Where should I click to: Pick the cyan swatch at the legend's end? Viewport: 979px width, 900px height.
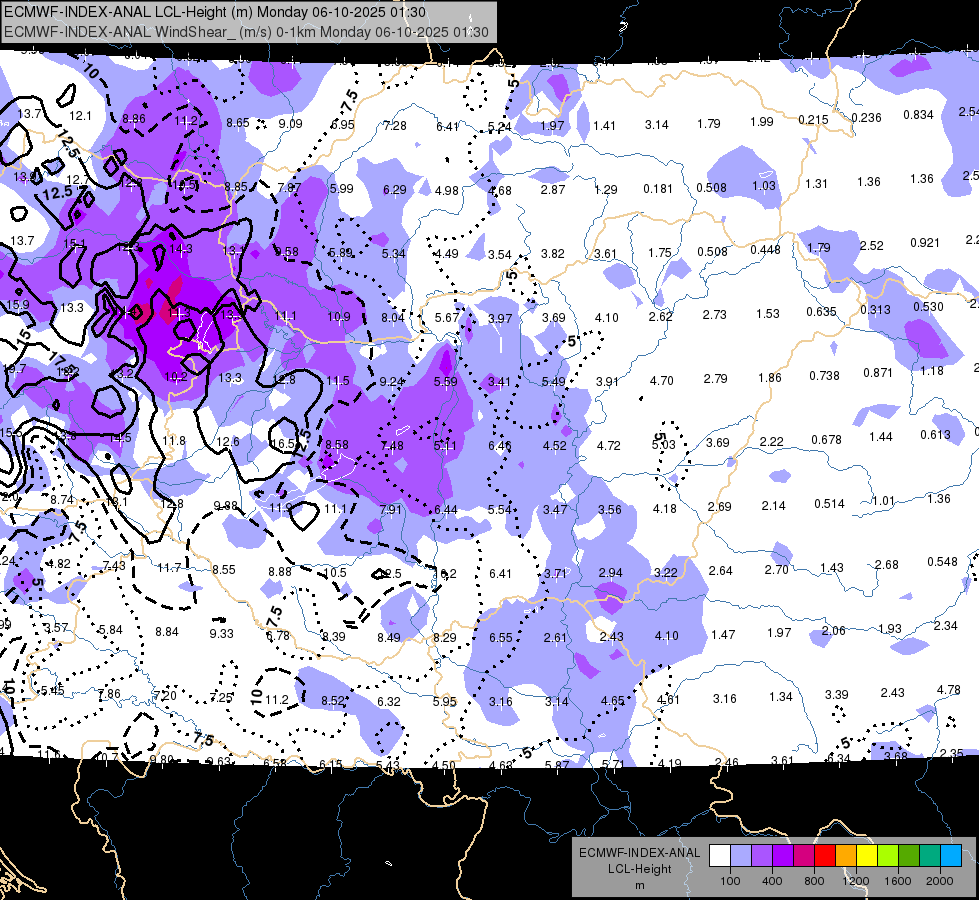click(x=951, y=856)
